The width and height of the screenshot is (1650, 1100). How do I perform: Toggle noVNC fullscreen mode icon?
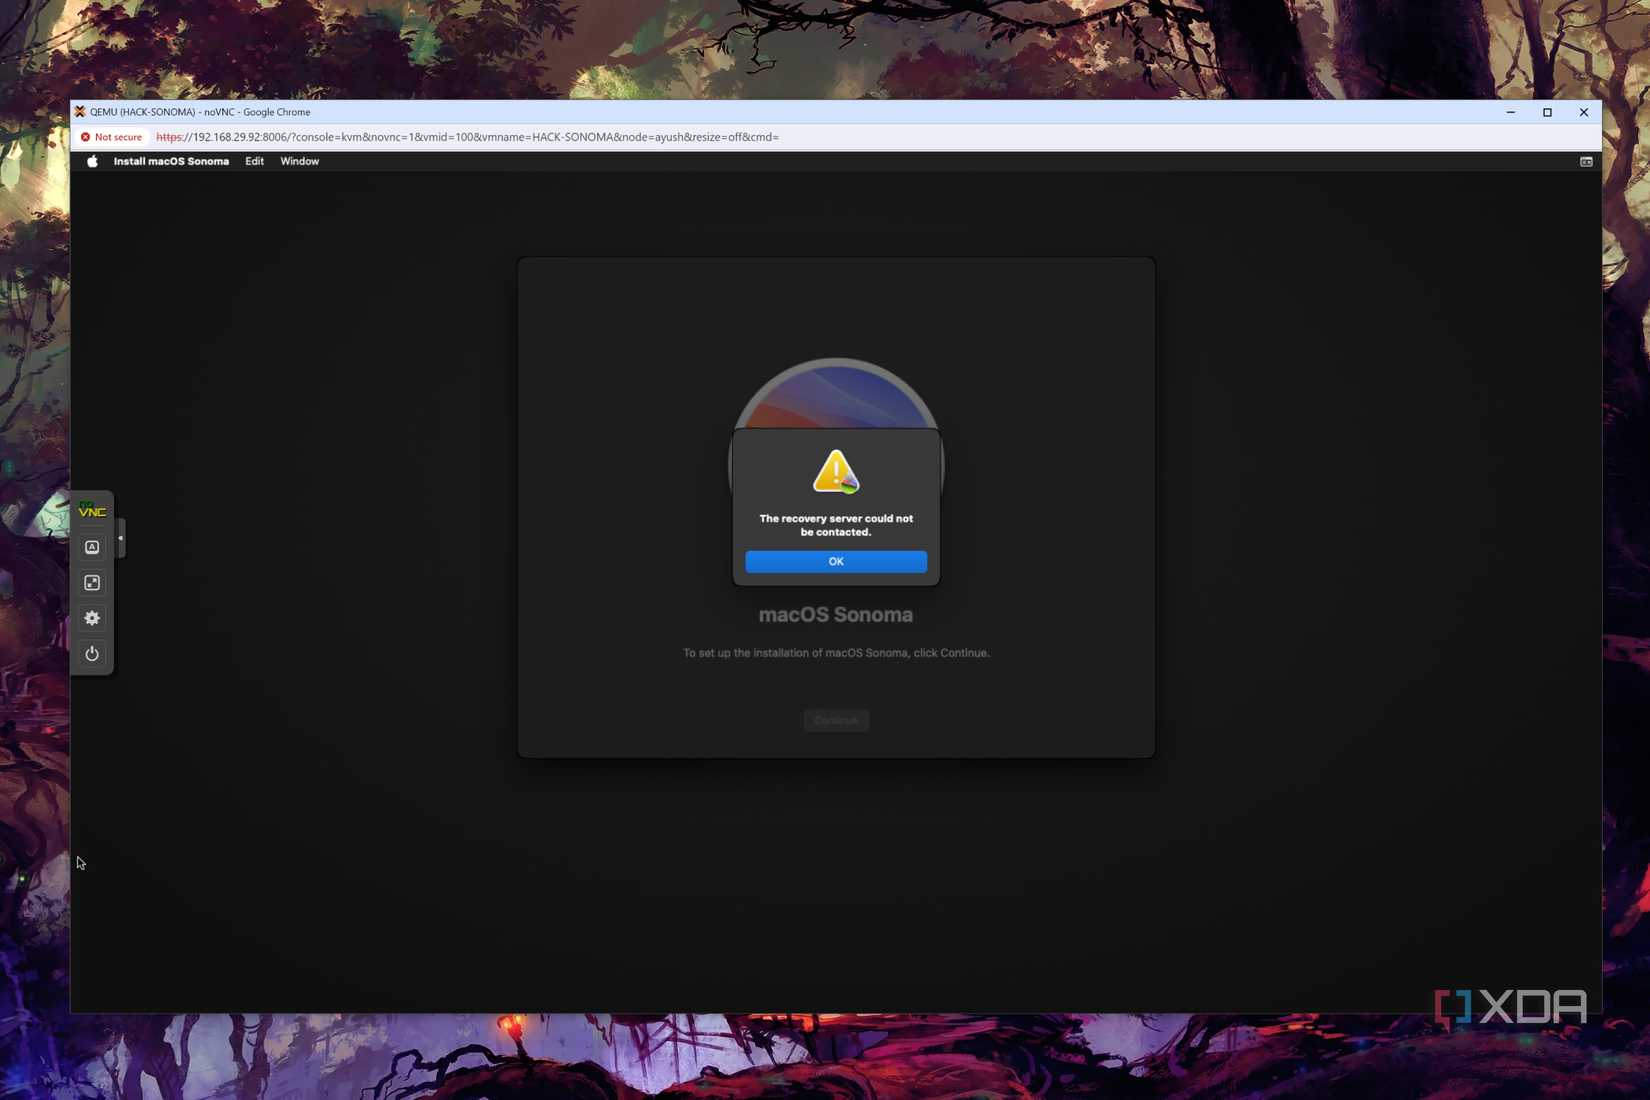point(92,582)
